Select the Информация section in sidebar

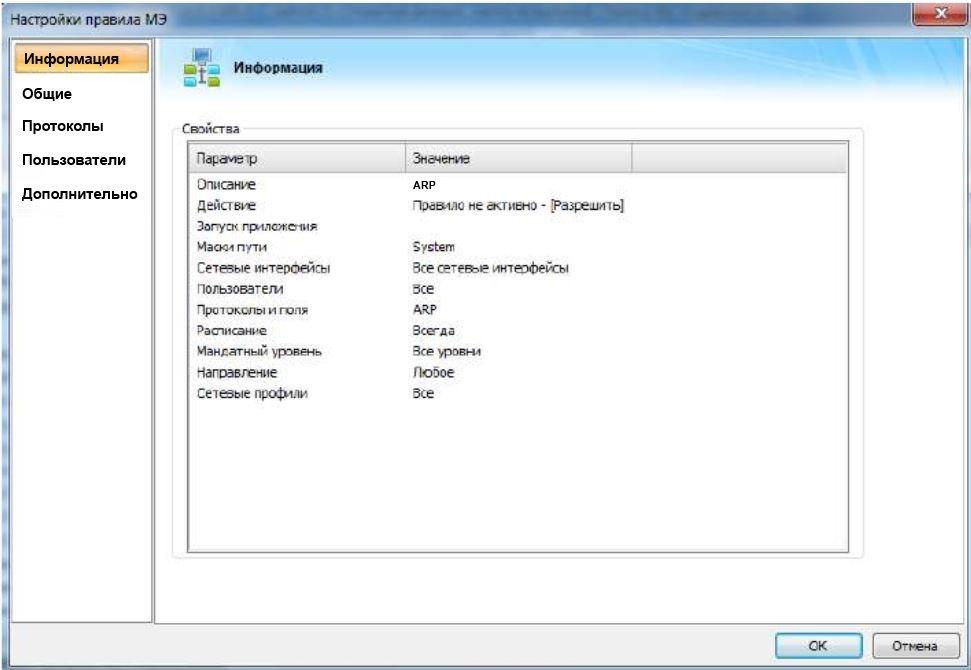click(81, 59)
